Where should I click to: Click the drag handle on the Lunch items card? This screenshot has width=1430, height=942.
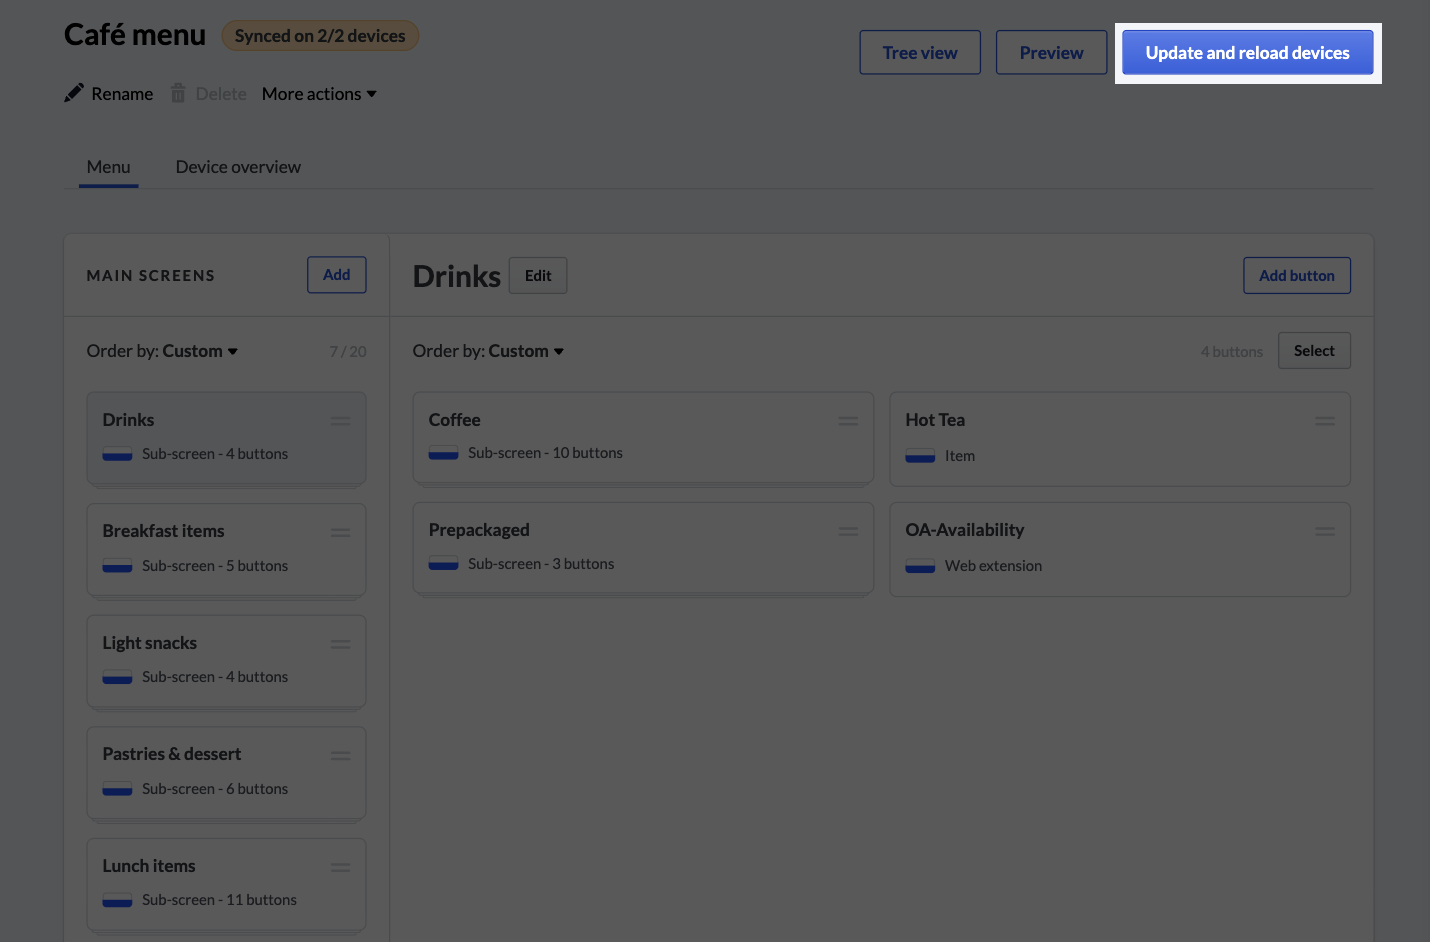(340, 867)
